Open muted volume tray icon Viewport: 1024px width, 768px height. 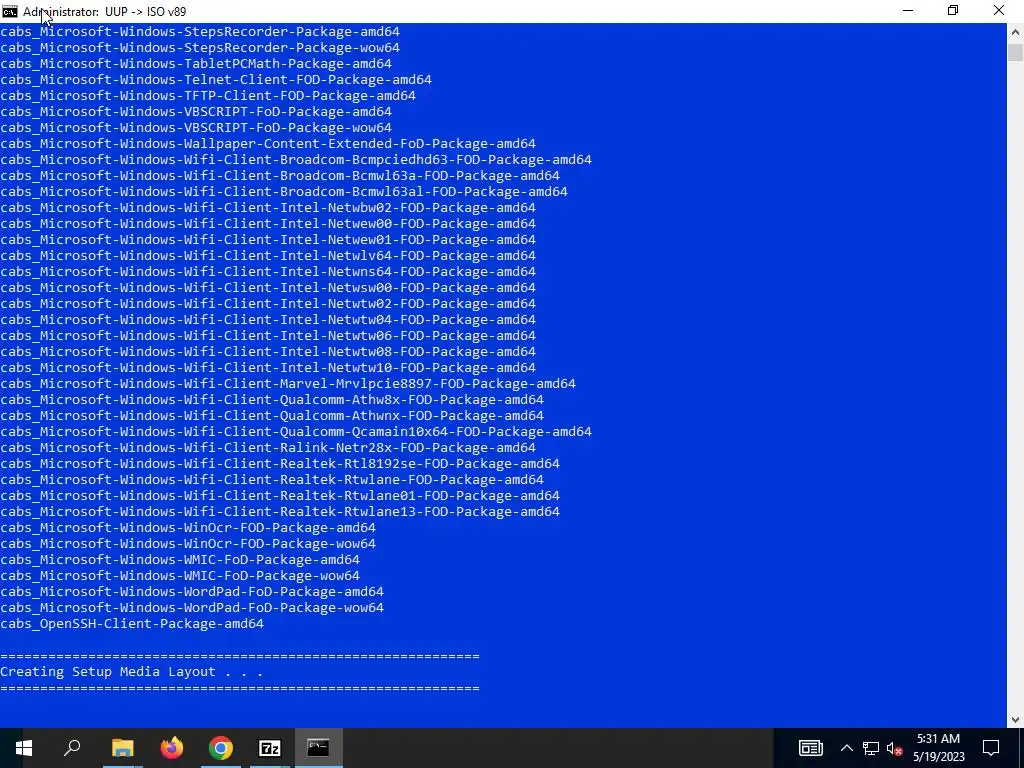coord(895,748)
